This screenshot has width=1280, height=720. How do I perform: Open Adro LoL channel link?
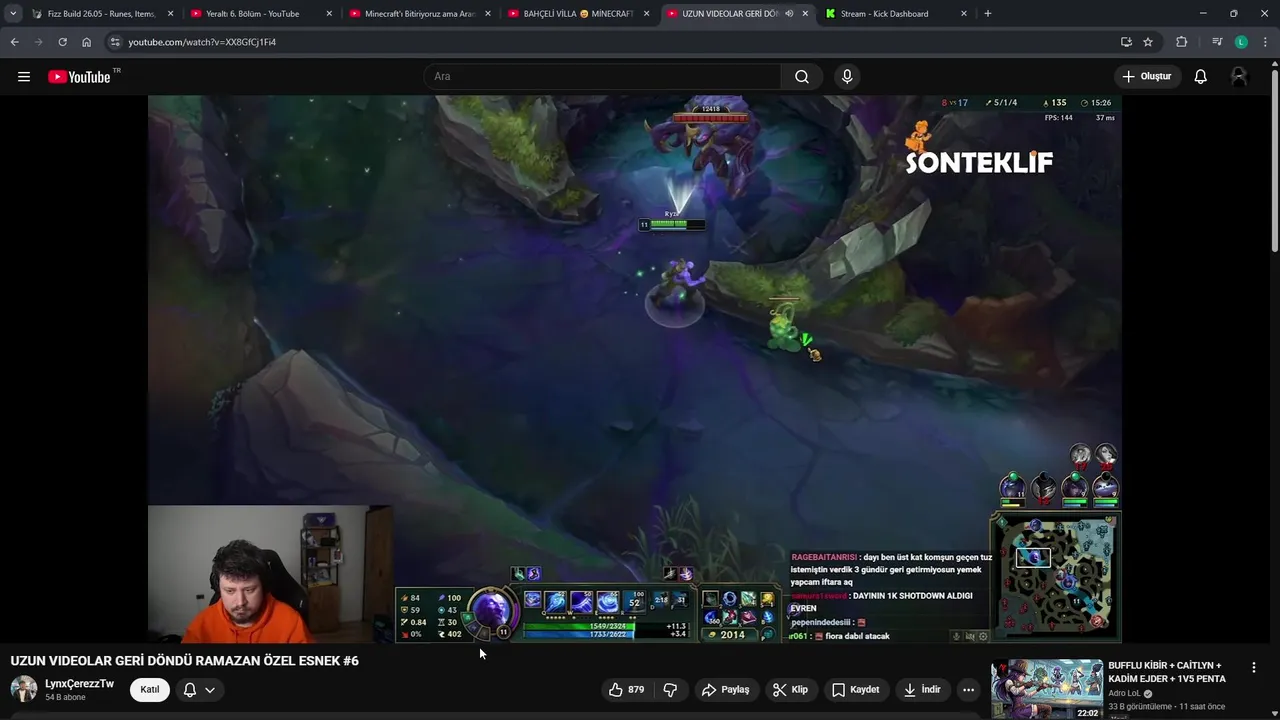pos(1124,693)
